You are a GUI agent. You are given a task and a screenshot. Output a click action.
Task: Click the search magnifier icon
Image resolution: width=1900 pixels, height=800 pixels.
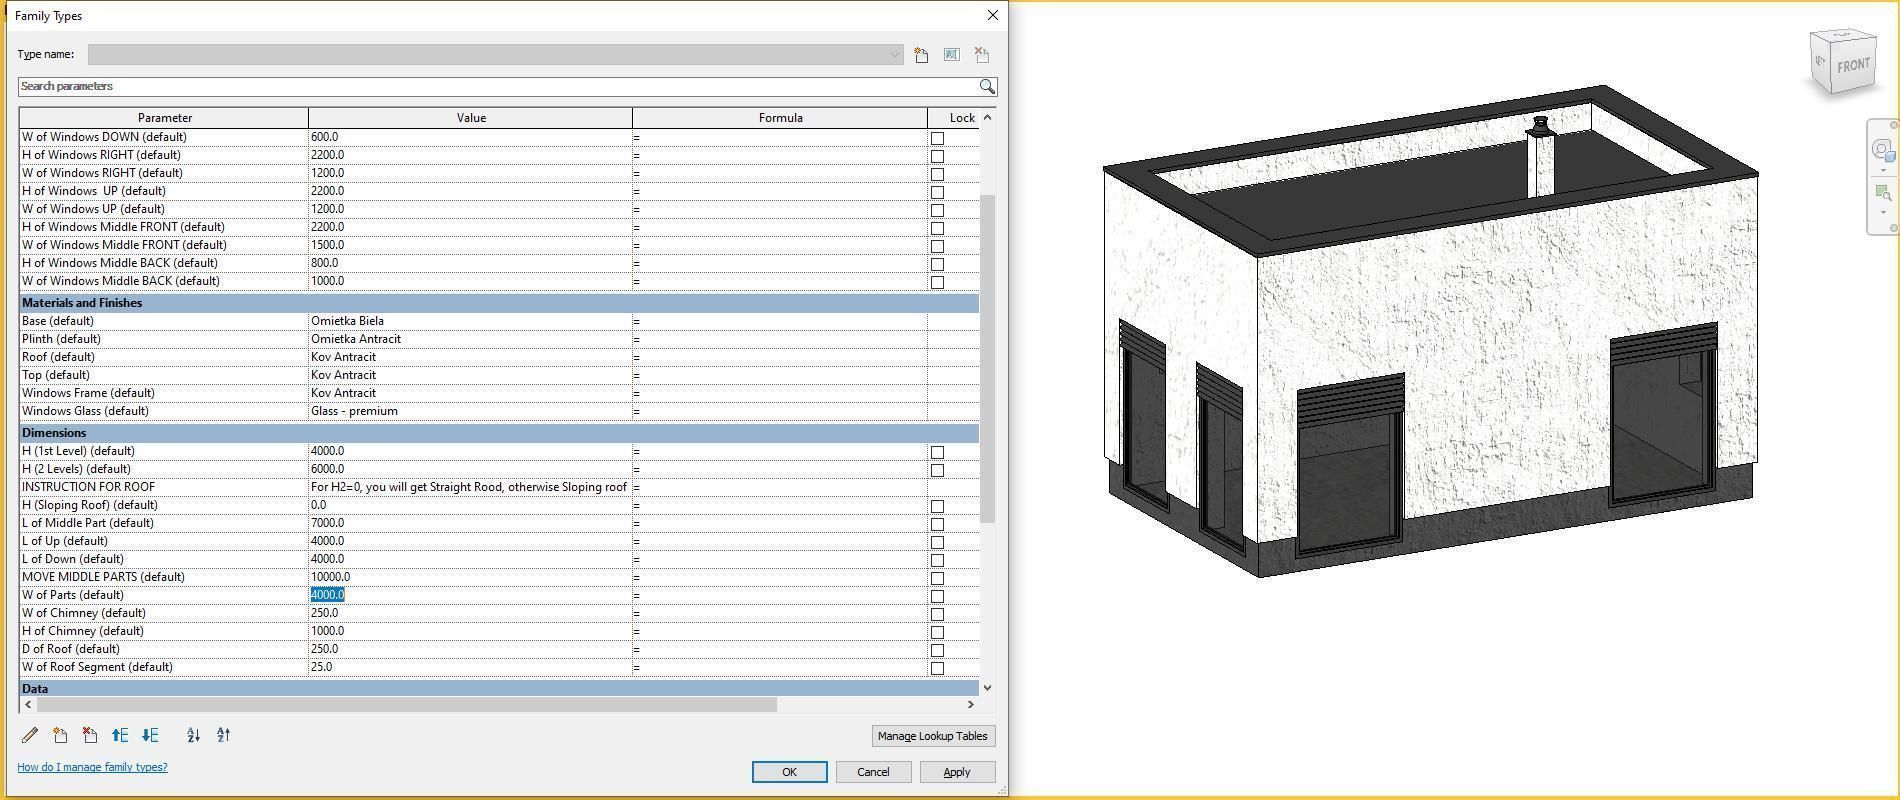pos(987,87)
